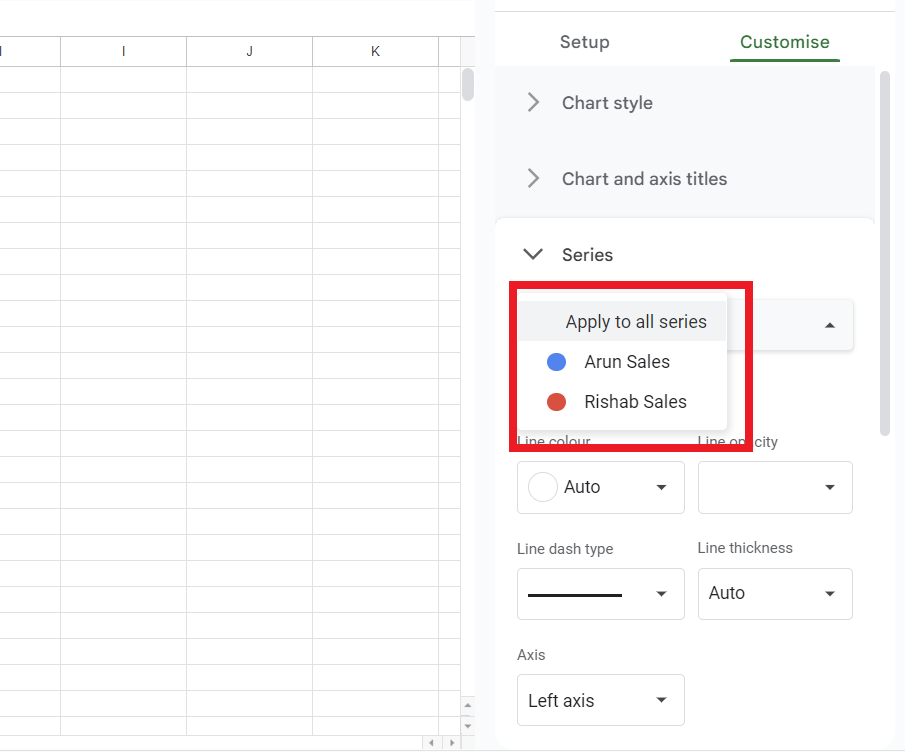The height and width of the screenshot is (752, 905).
Task: Click the red Rishab Sales colour dot
Action: 556,402
